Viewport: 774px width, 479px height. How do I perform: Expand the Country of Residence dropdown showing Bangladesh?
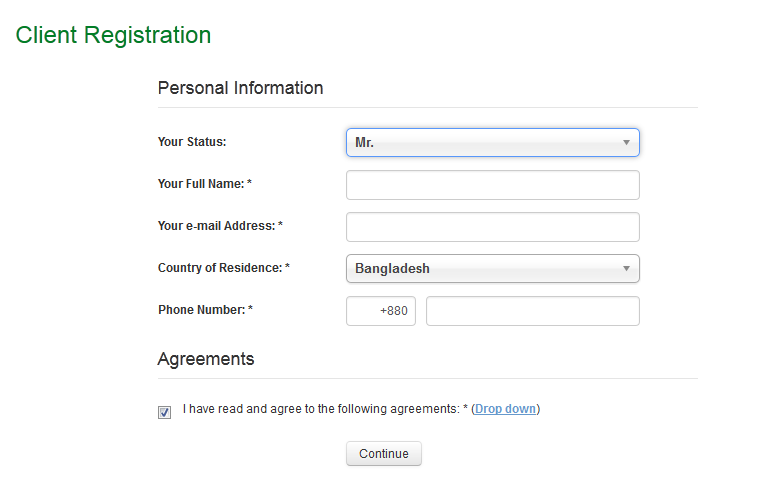[x=493, y=269]
